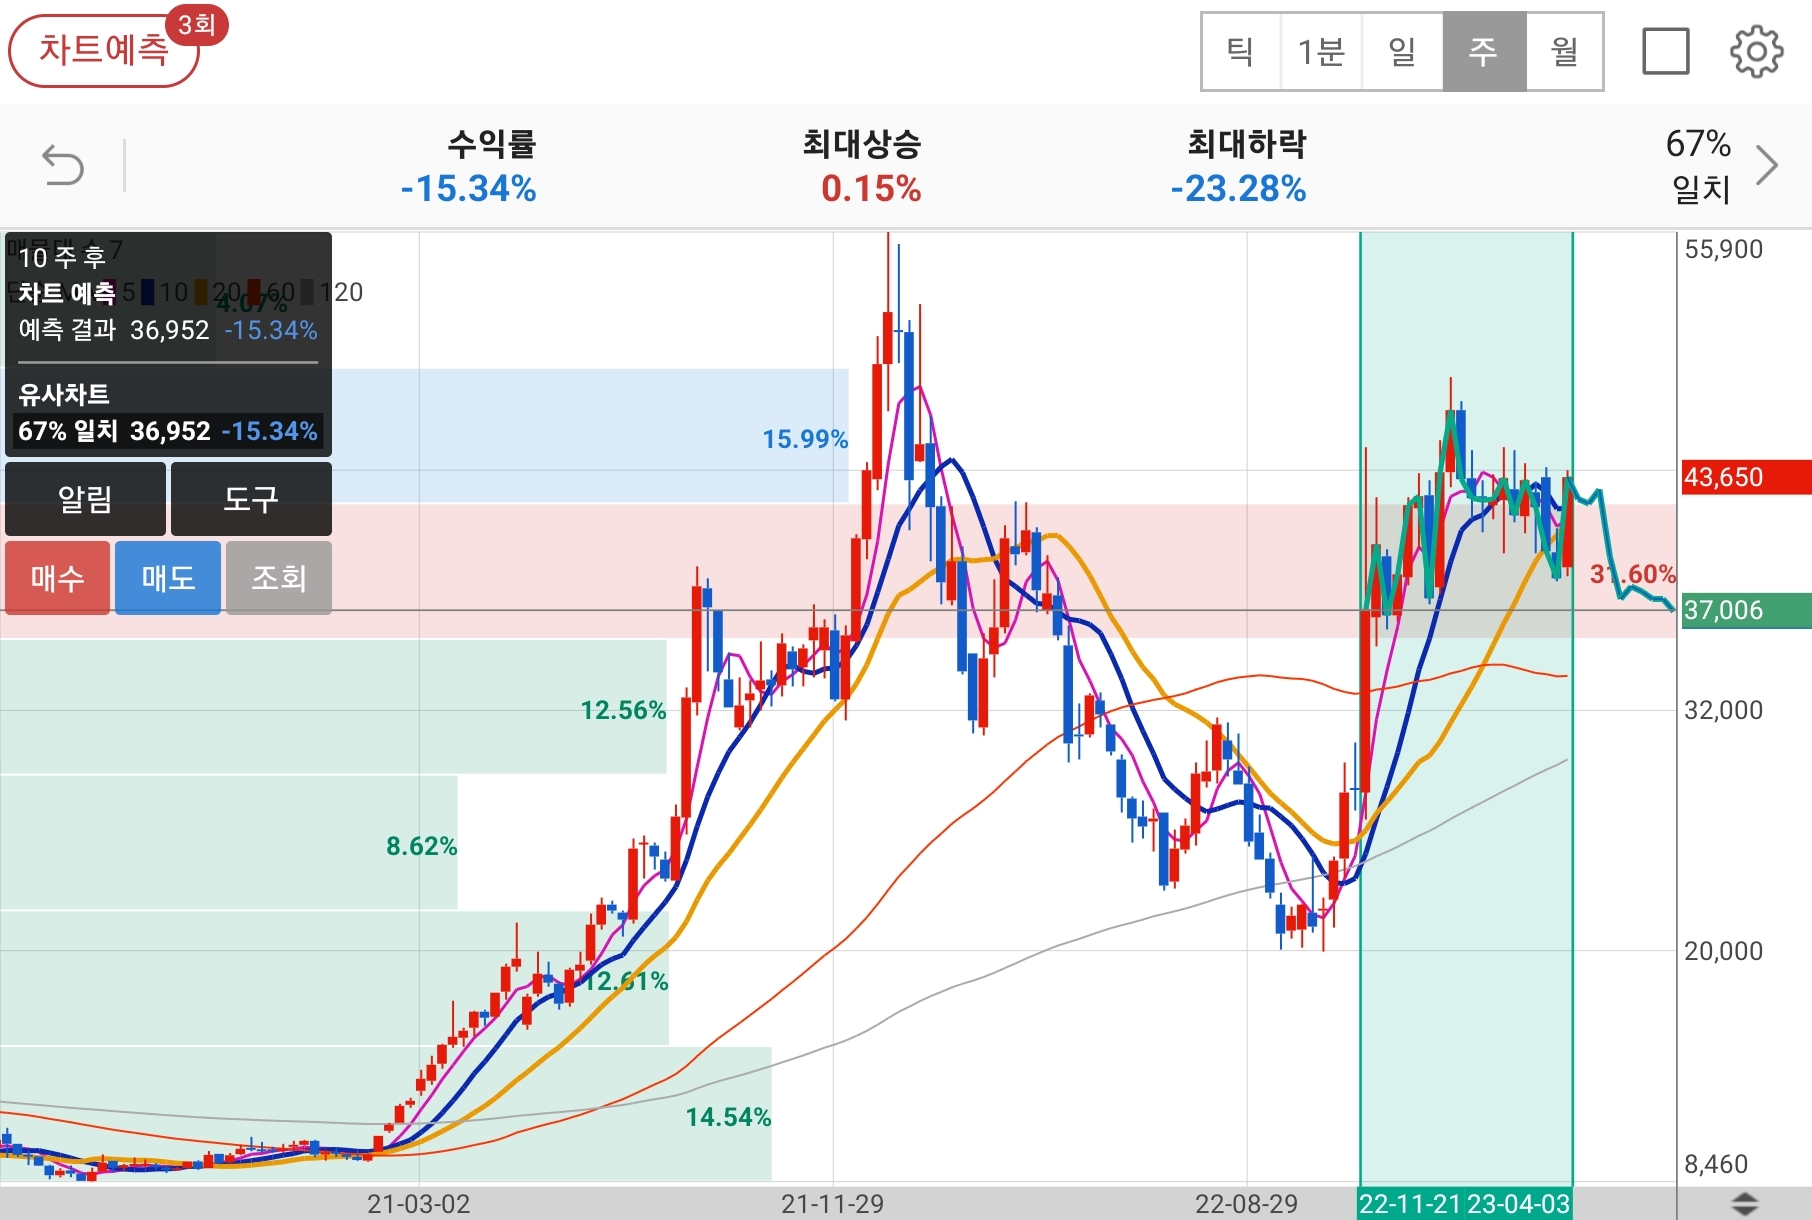Switch to the 1분 one-minute tab
The width and height of the screenshot is (1812, 1220).
pyautogui.click(x=1321, y=51)
